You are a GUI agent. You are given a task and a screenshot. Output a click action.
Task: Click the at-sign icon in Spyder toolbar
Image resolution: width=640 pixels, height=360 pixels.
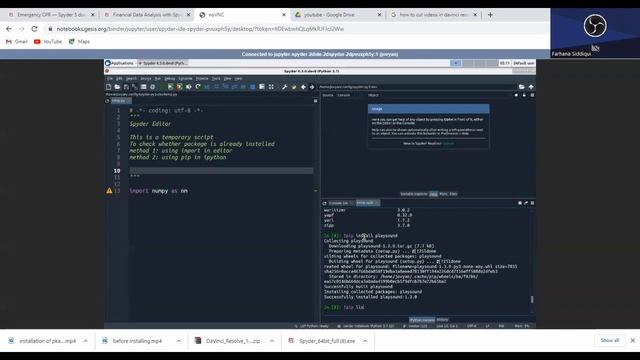point(153,87)
